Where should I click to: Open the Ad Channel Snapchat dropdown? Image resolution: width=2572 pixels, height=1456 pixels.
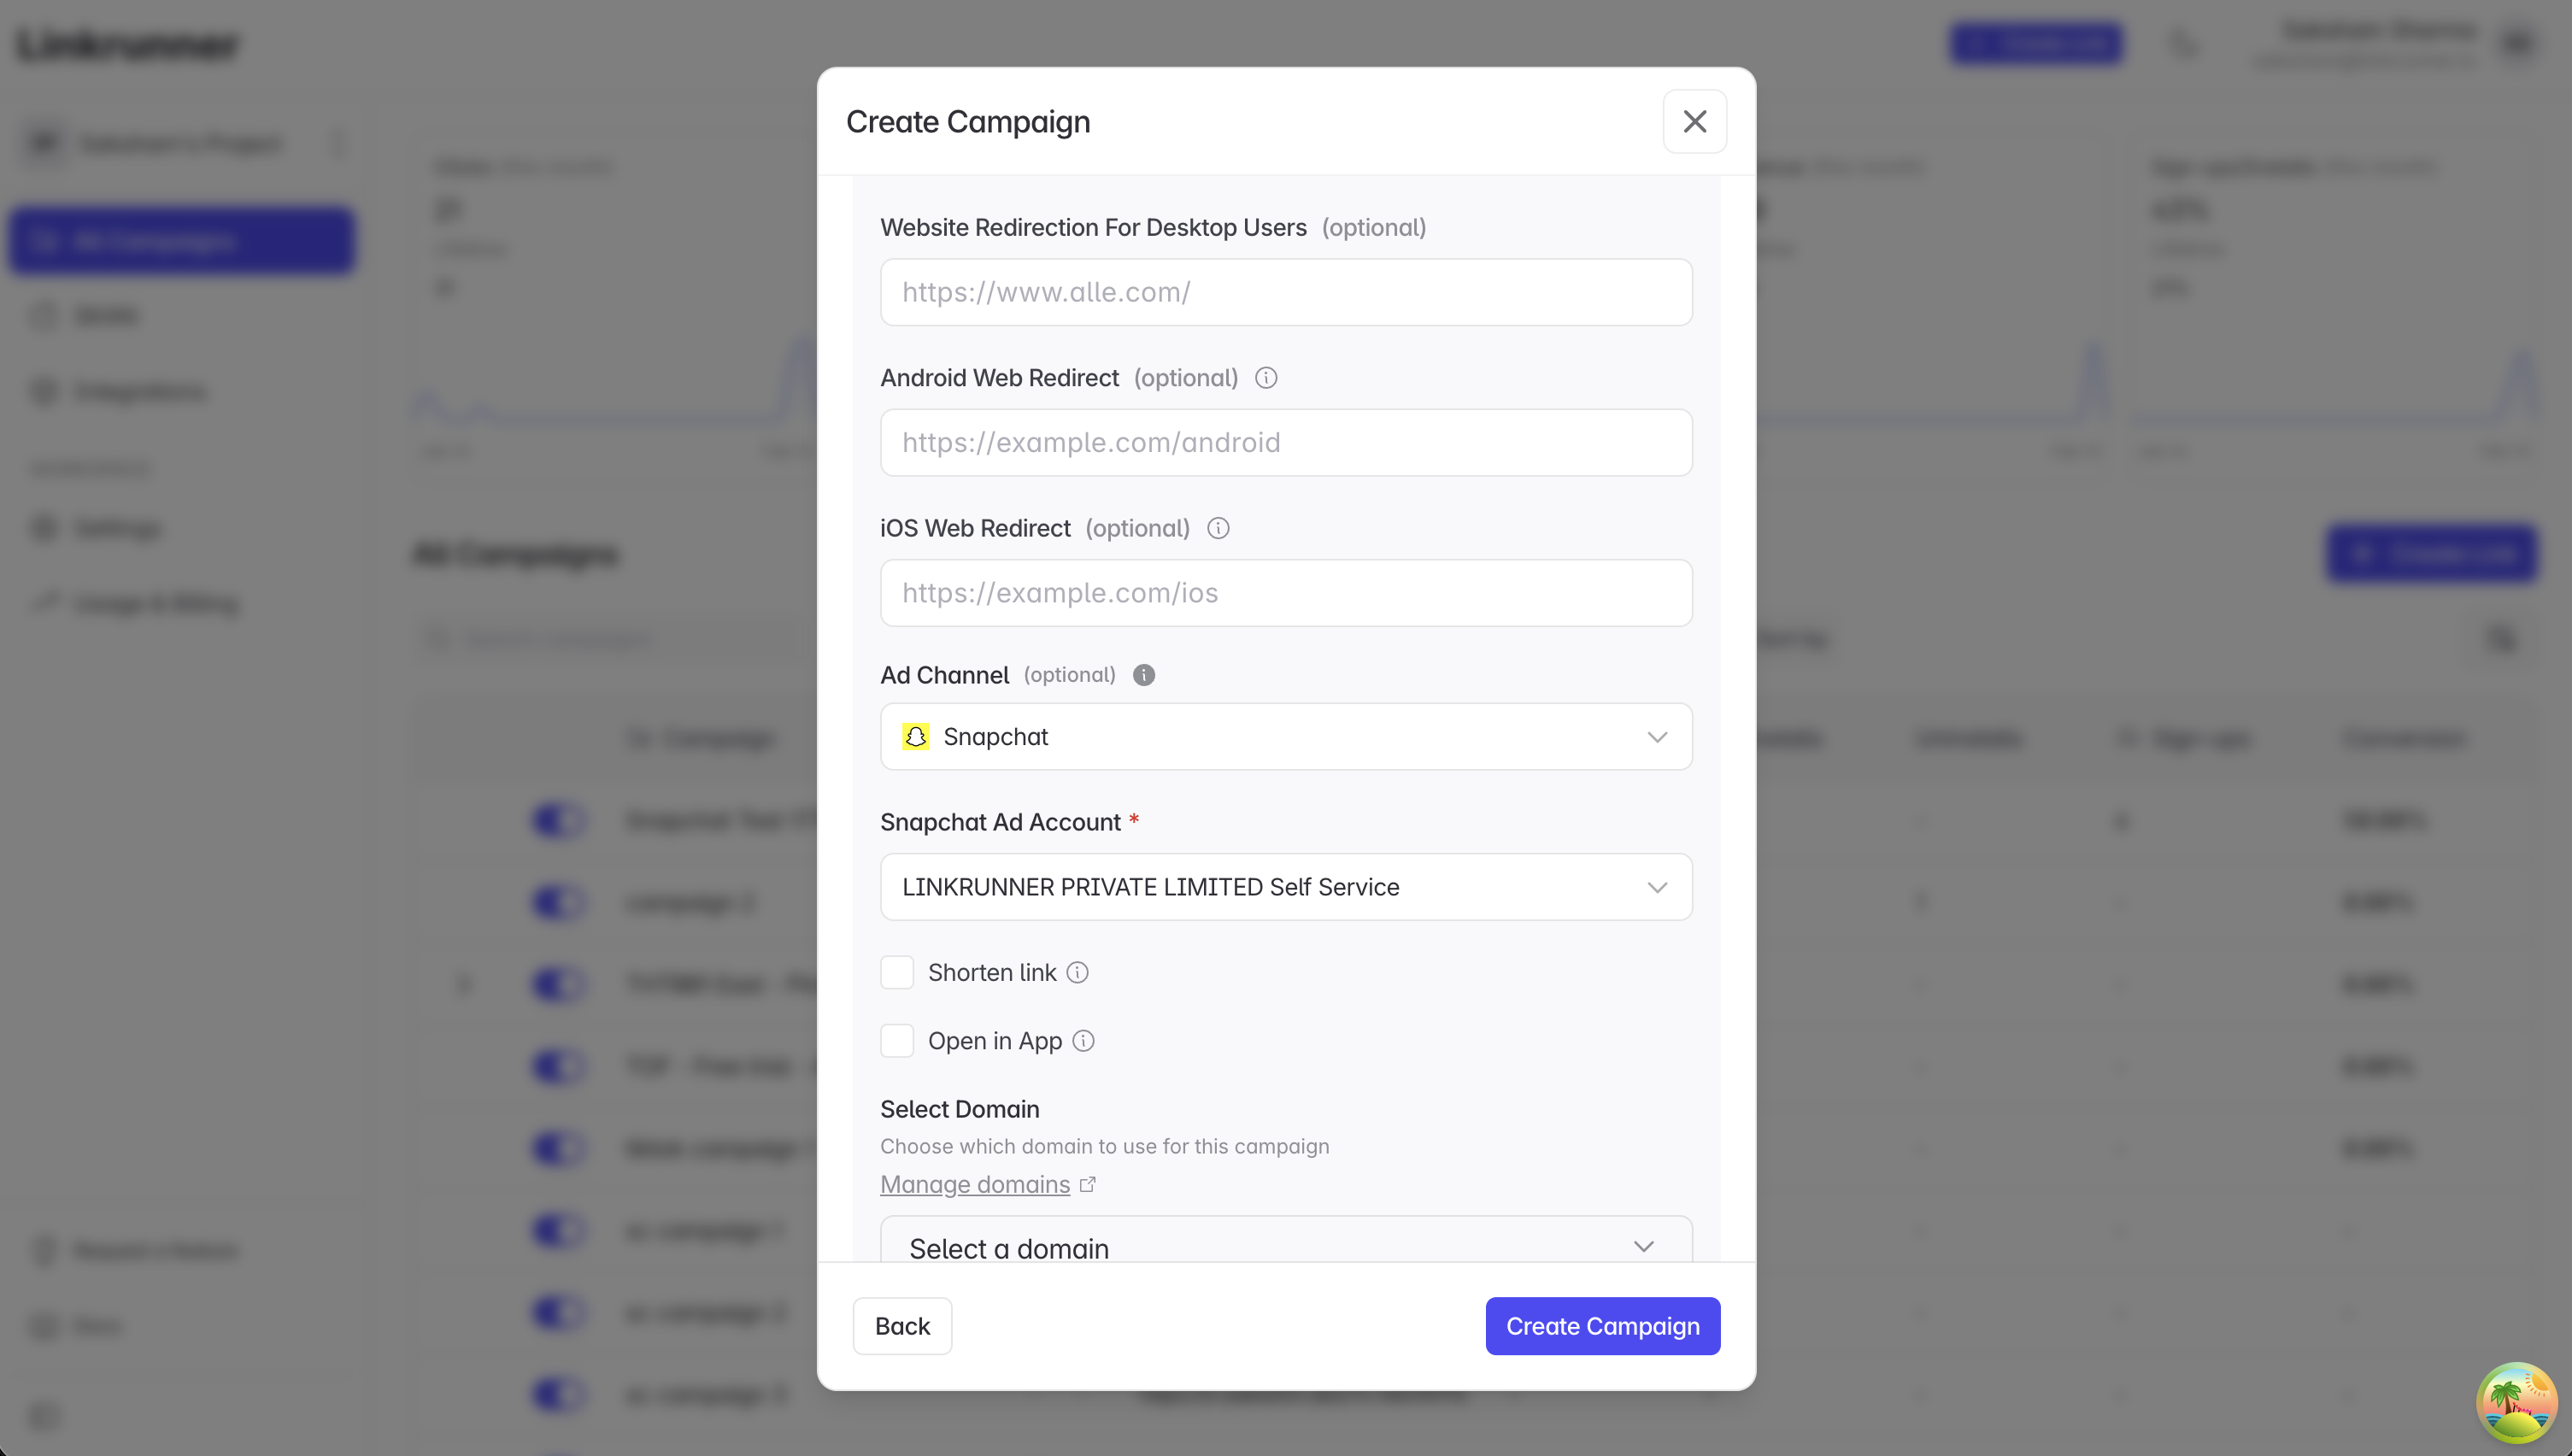1286,737
